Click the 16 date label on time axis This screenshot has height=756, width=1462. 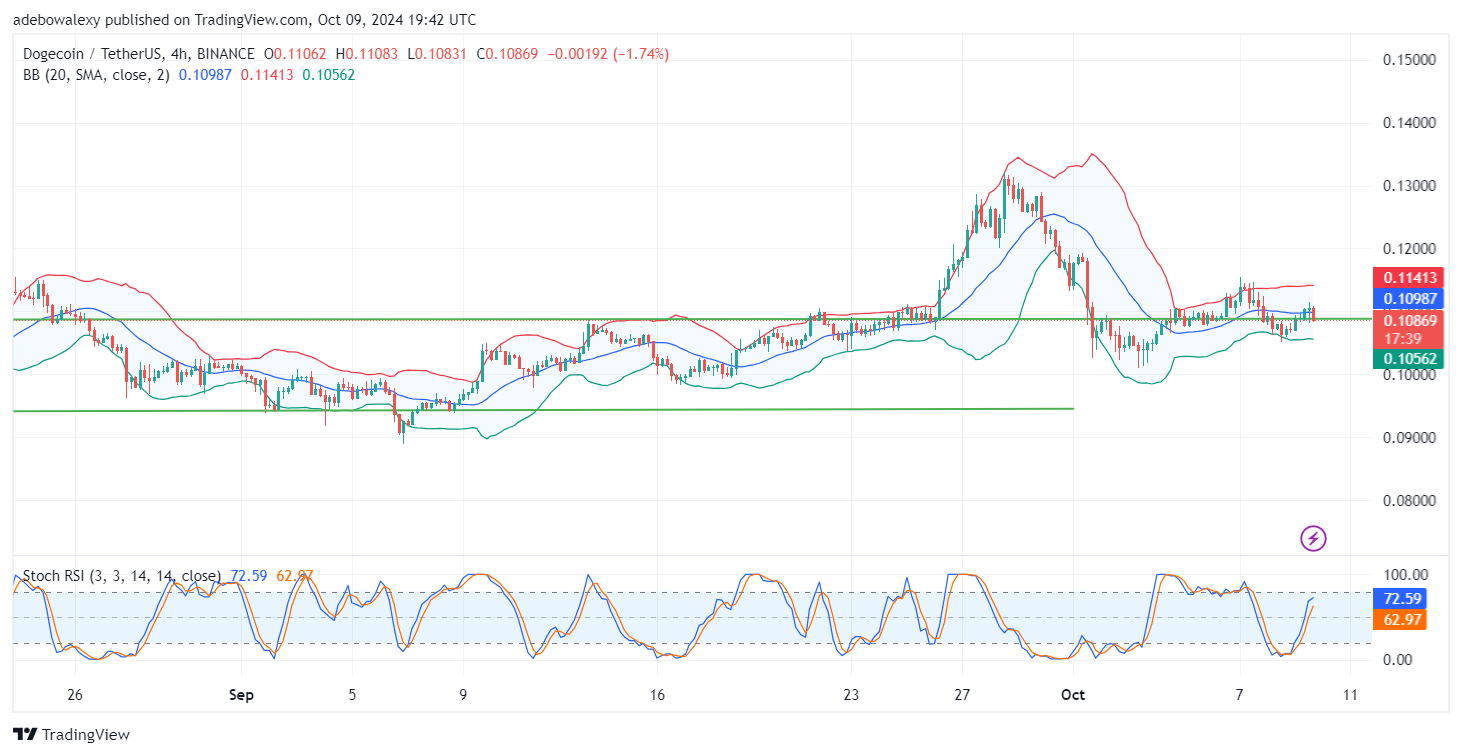tap(656, 695)
